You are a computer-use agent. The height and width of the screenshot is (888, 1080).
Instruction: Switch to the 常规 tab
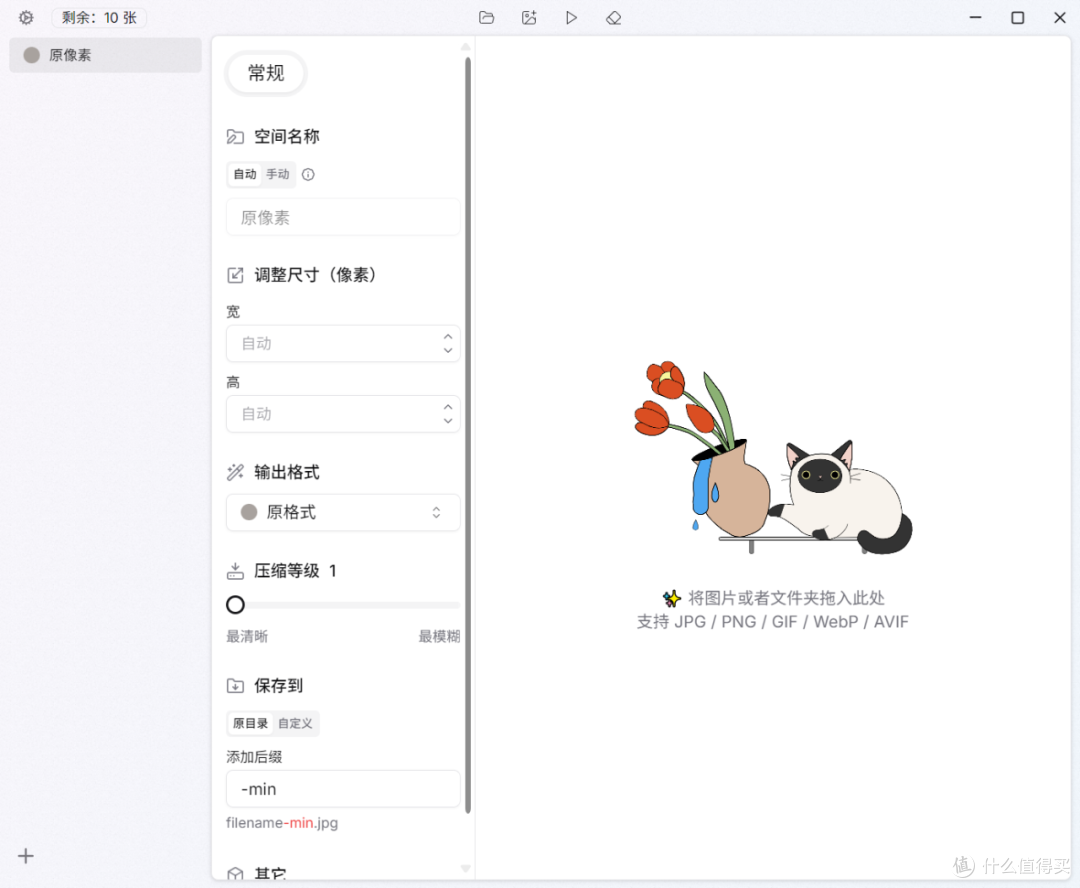266,73
